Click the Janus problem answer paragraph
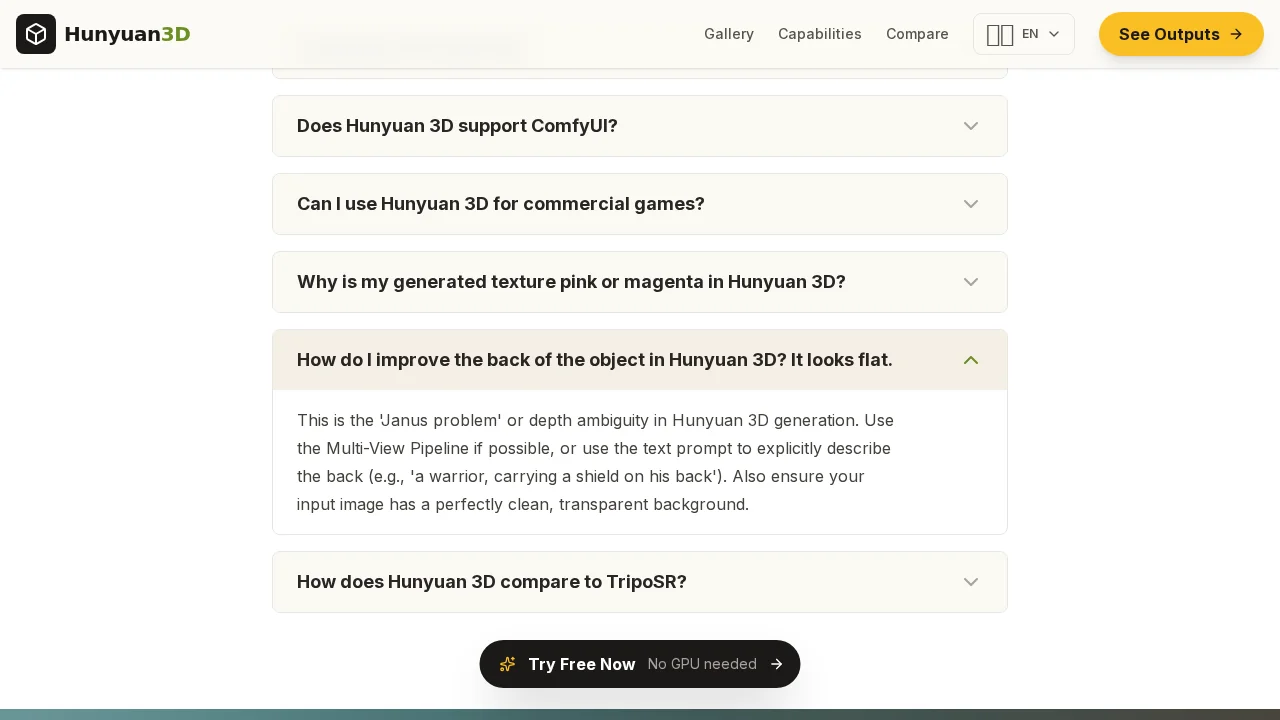The width and height of the screenshot is (1280, 720). [x=595, y=462]
